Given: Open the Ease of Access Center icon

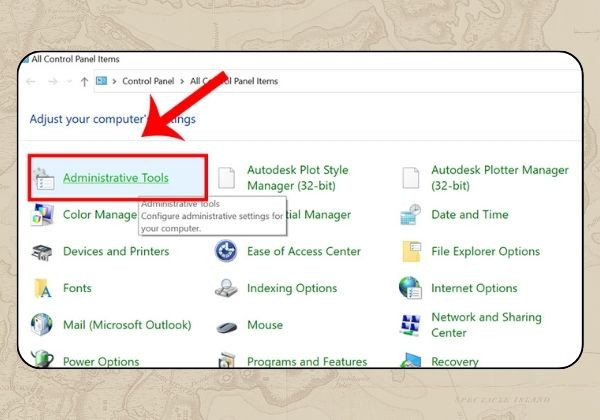Looking at the screenshot, I should pyautogui.click(x=226, y=251).
